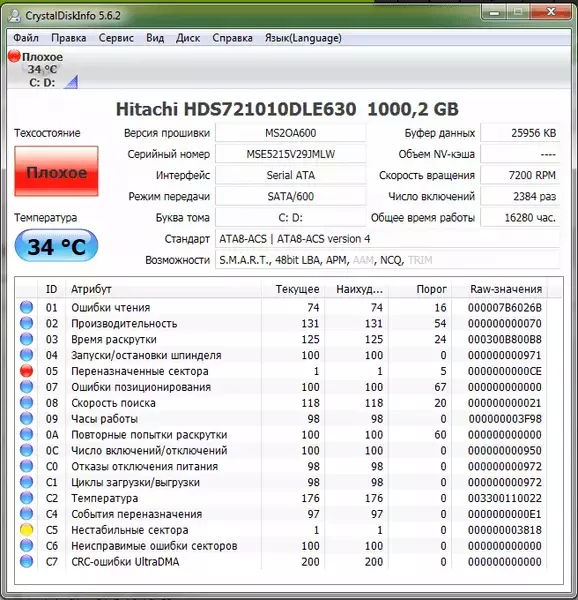The width and height of the screenshot is (578, 600).
Task: Click the red disk status icon at top
Action: click(14, 56)
